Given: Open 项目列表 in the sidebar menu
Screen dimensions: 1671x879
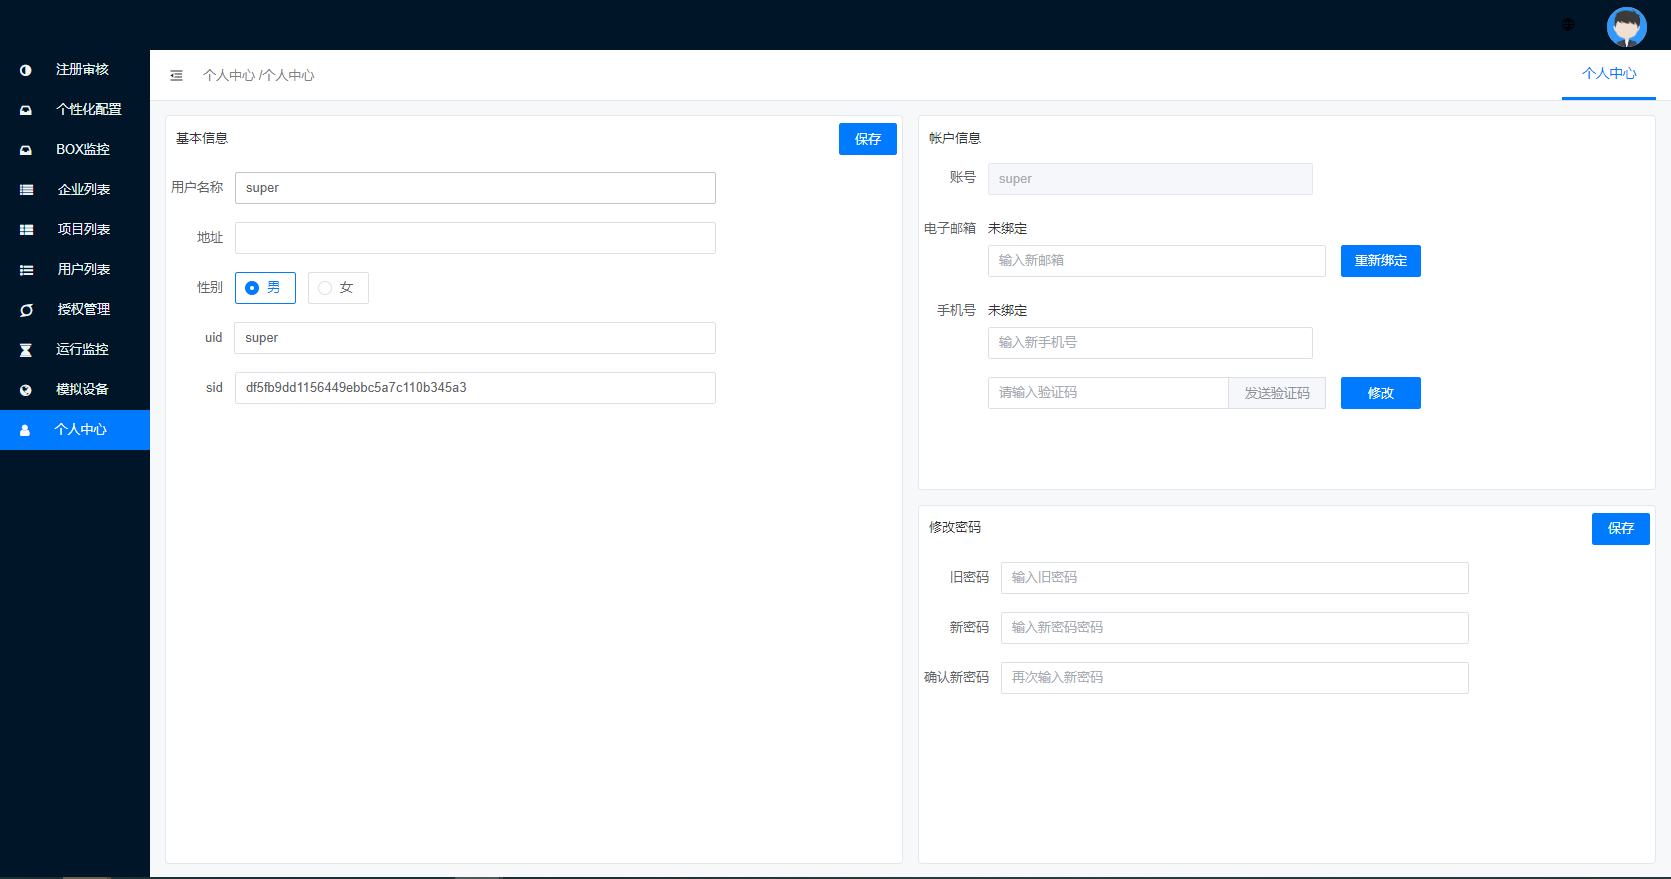Looking at the screenshot, I should click(x=83, y=229).
